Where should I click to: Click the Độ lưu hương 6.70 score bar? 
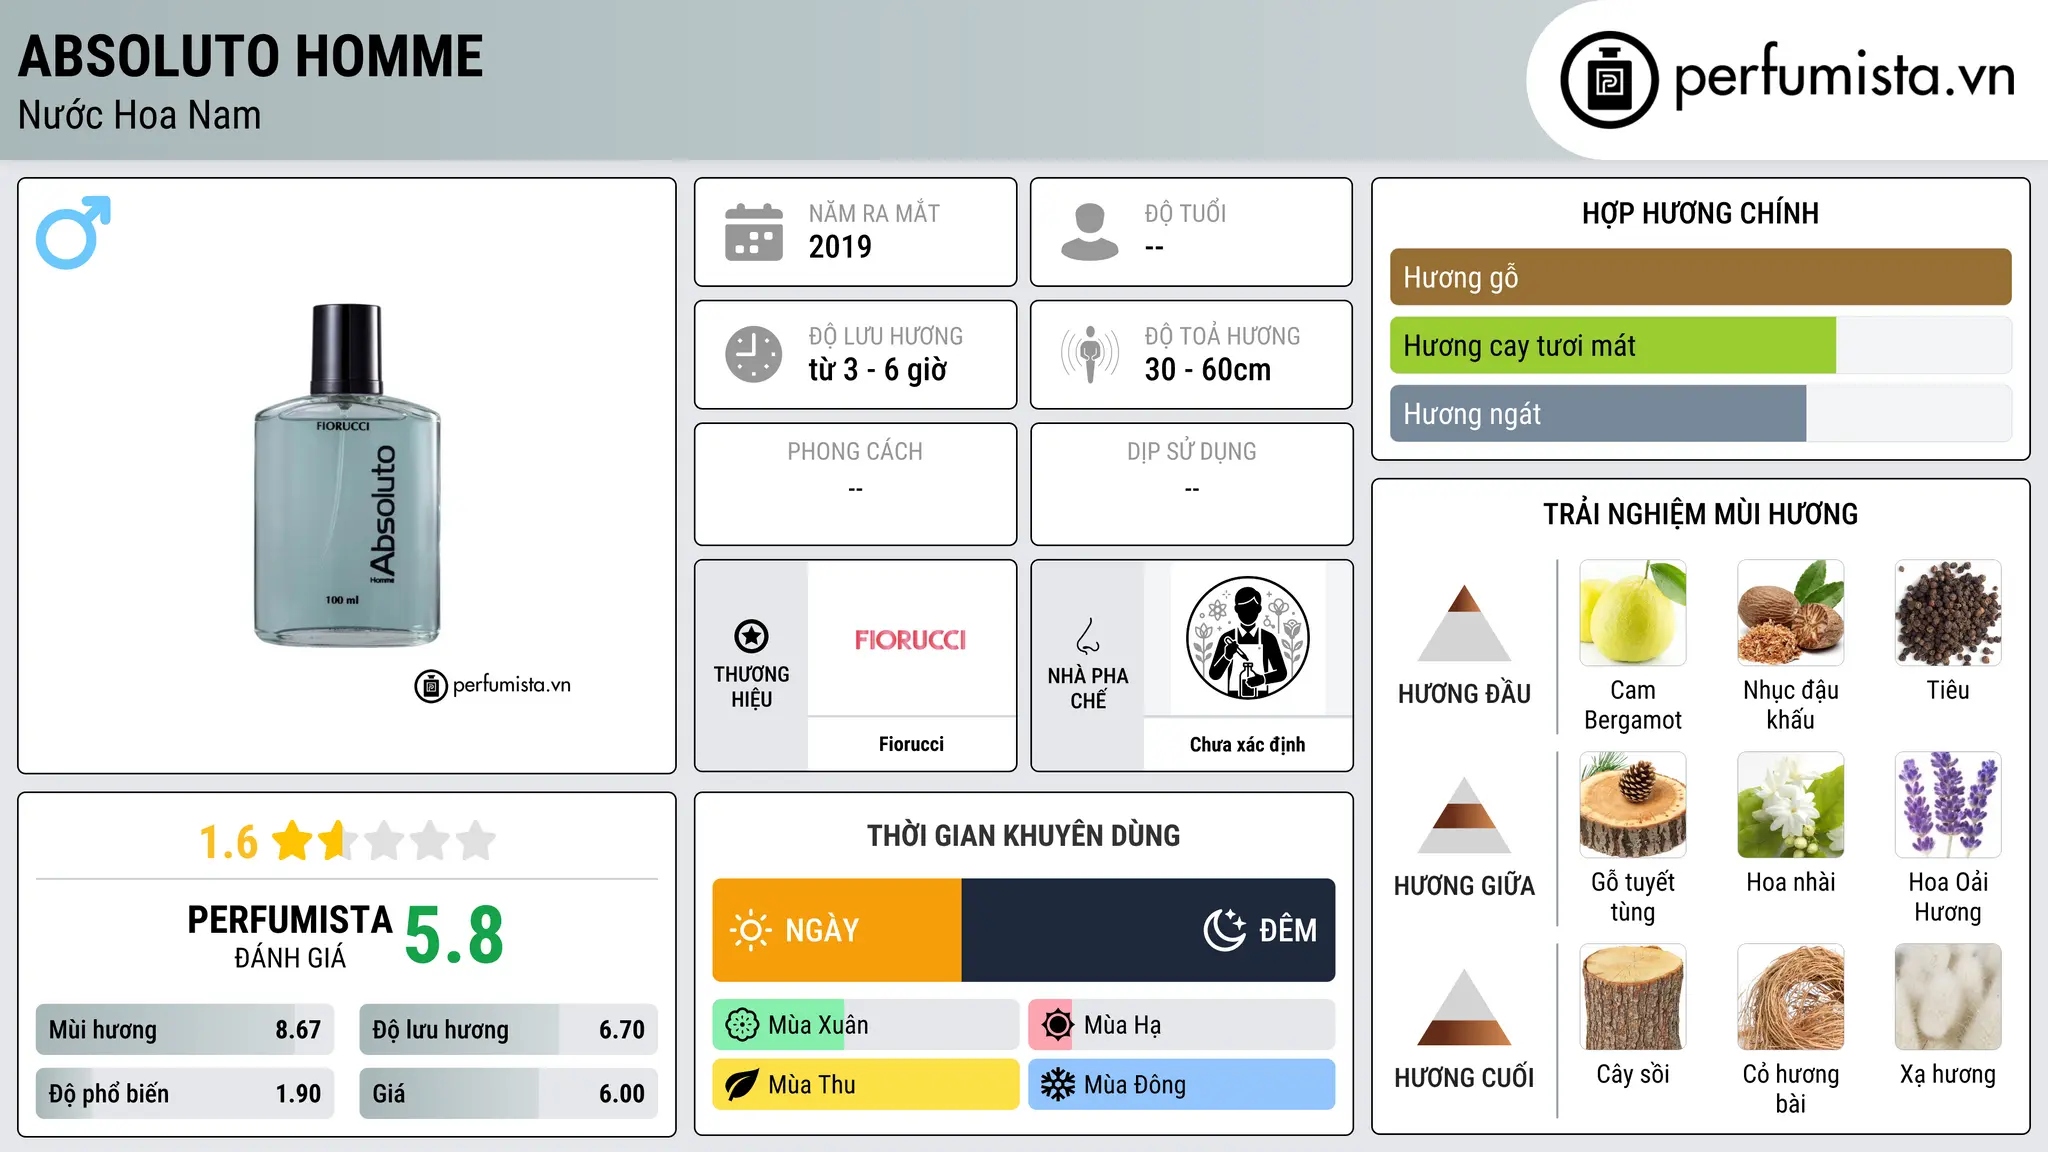click(508, 1029)
